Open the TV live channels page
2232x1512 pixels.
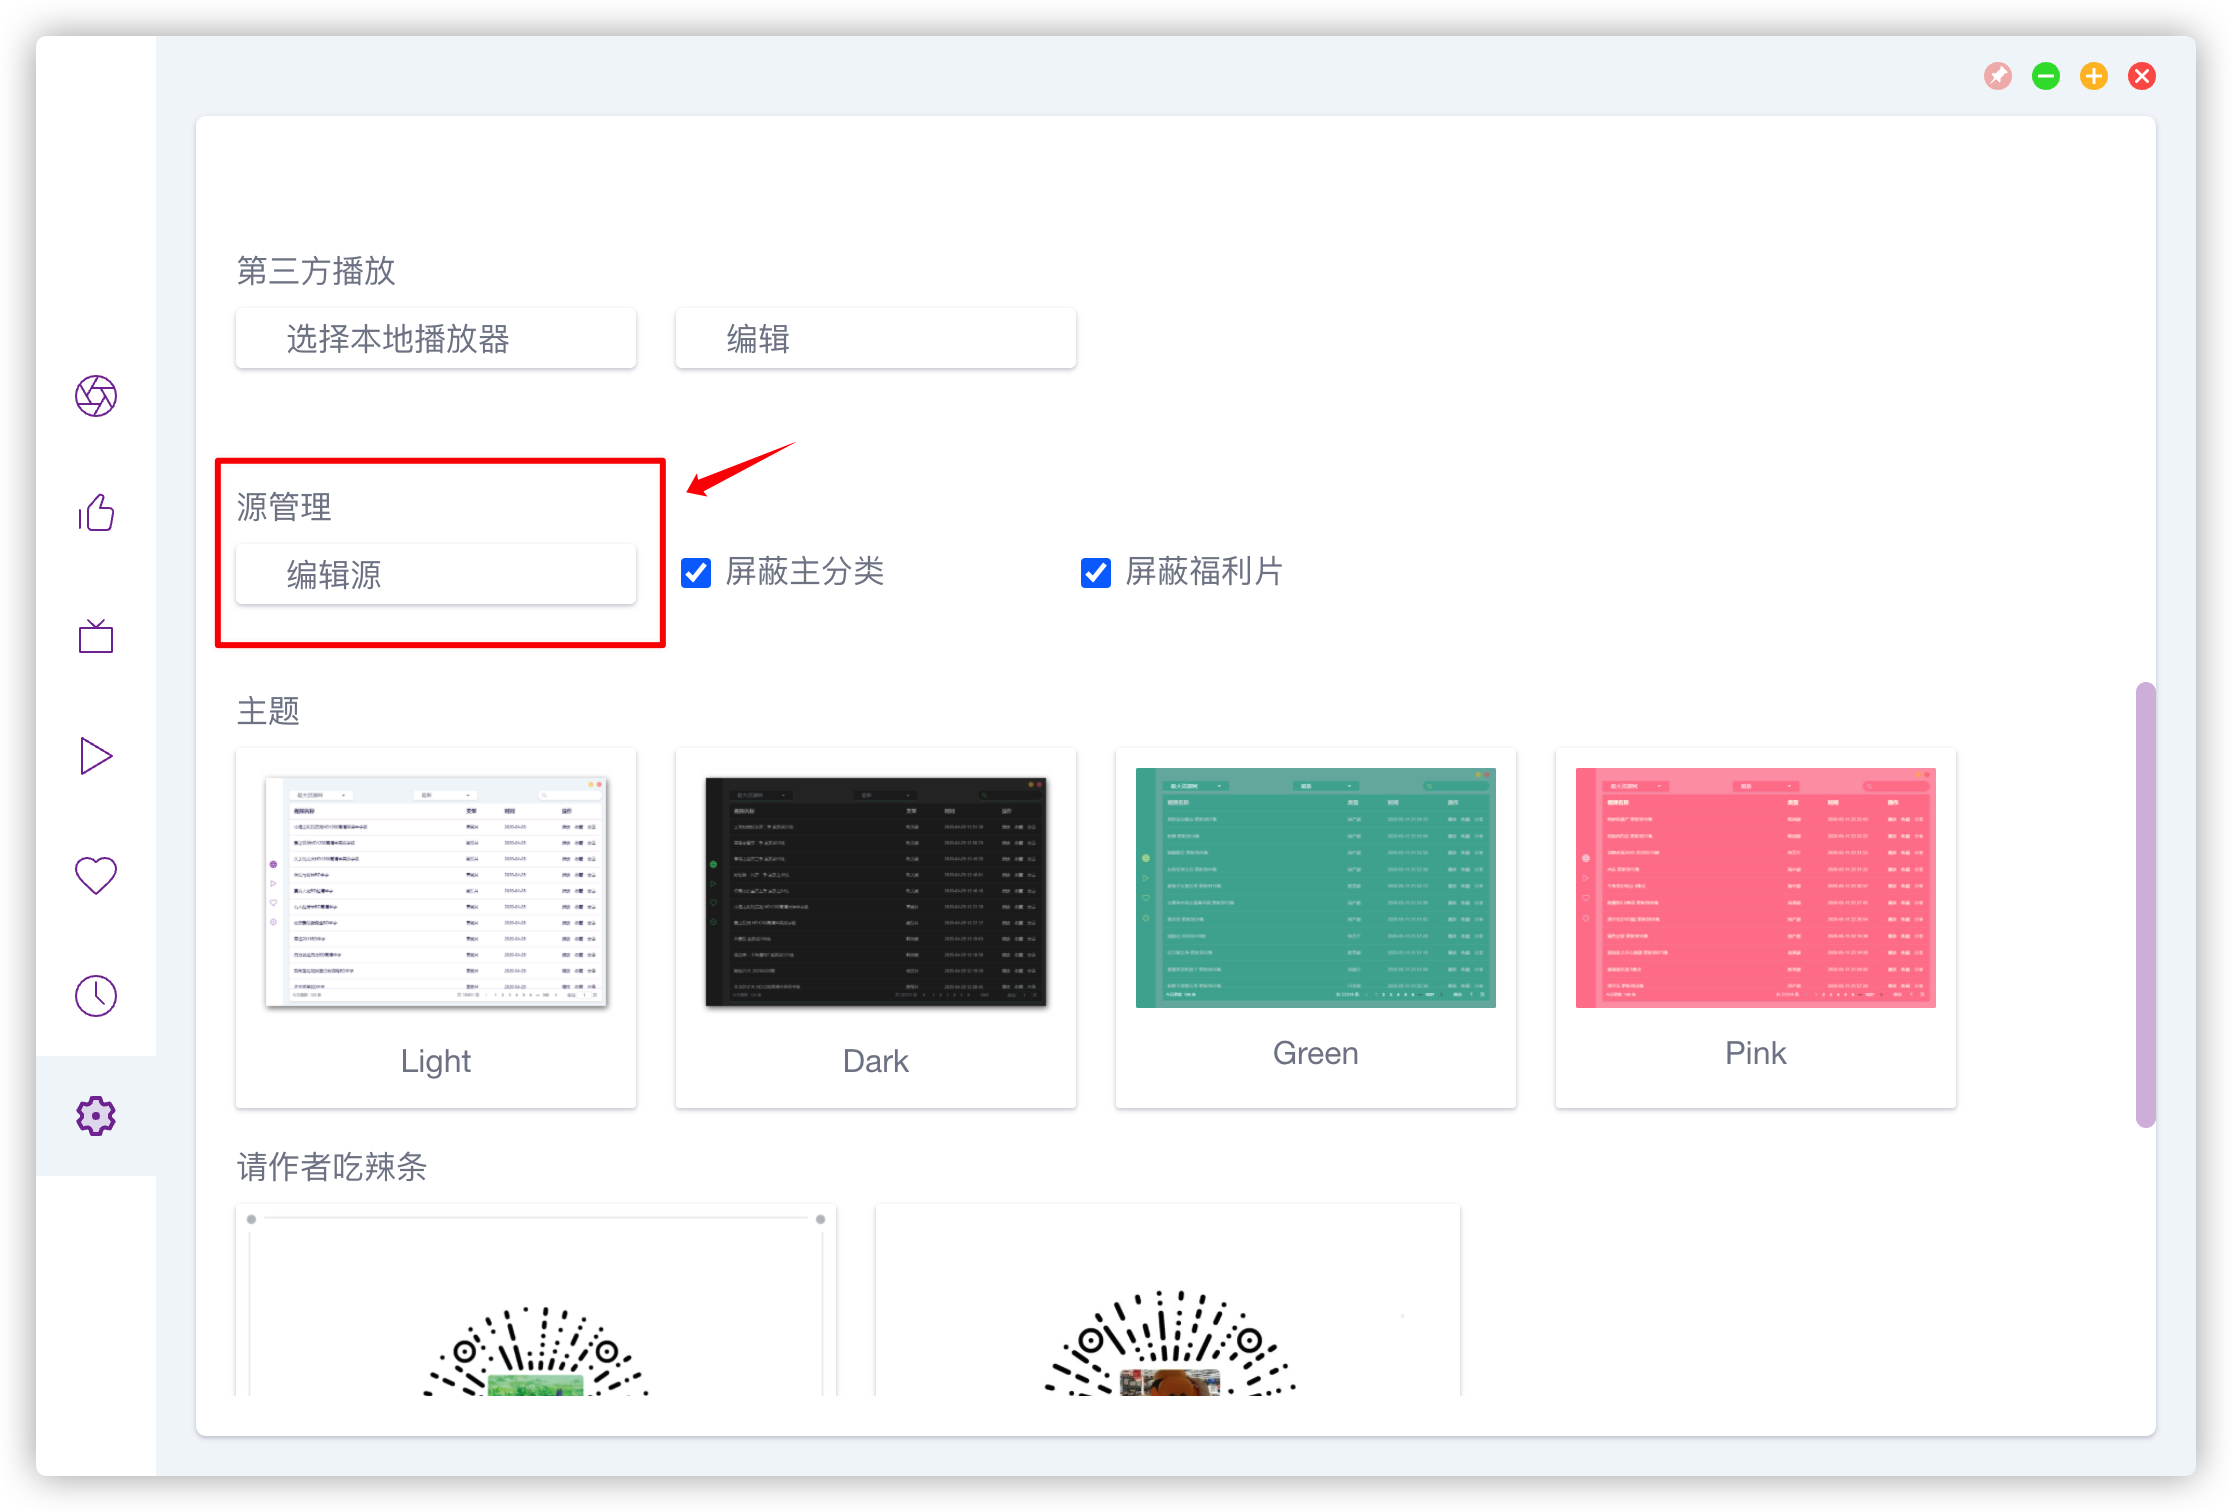coord(96,636)
